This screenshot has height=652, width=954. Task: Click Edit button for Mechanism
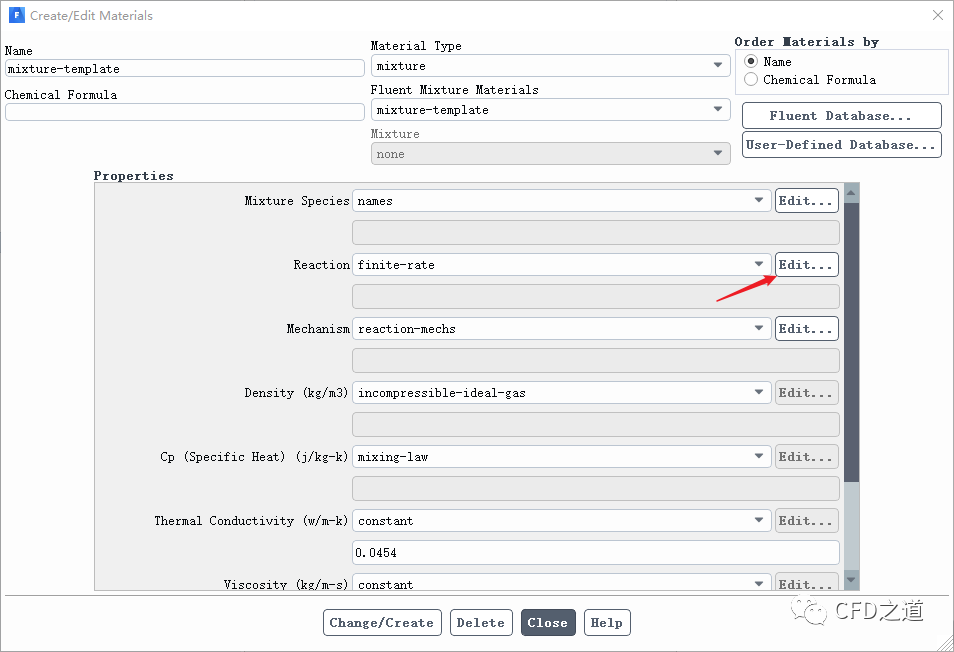tap(806, 329)
